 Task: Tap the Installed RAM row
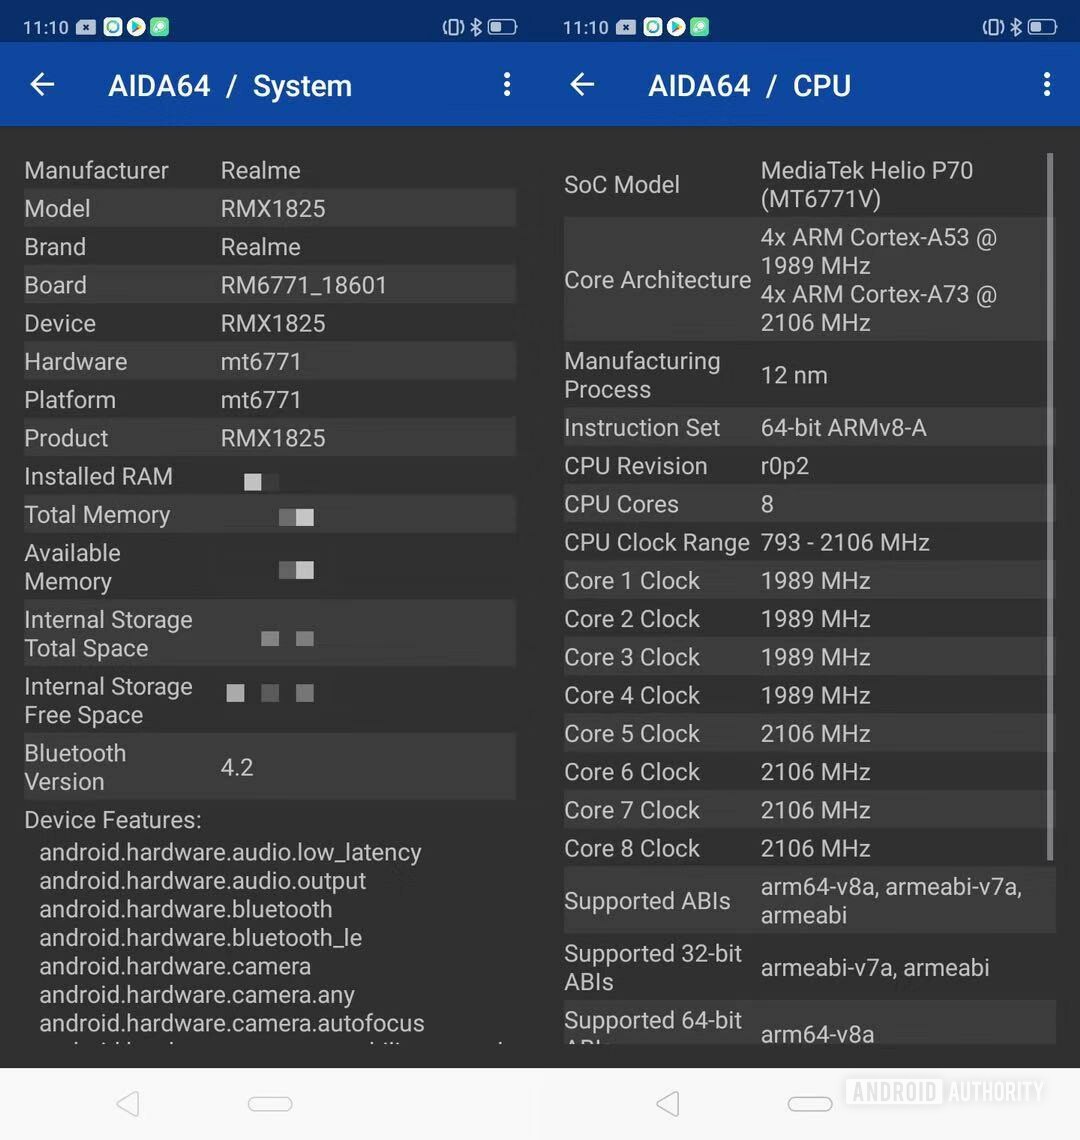coord(269,477)
